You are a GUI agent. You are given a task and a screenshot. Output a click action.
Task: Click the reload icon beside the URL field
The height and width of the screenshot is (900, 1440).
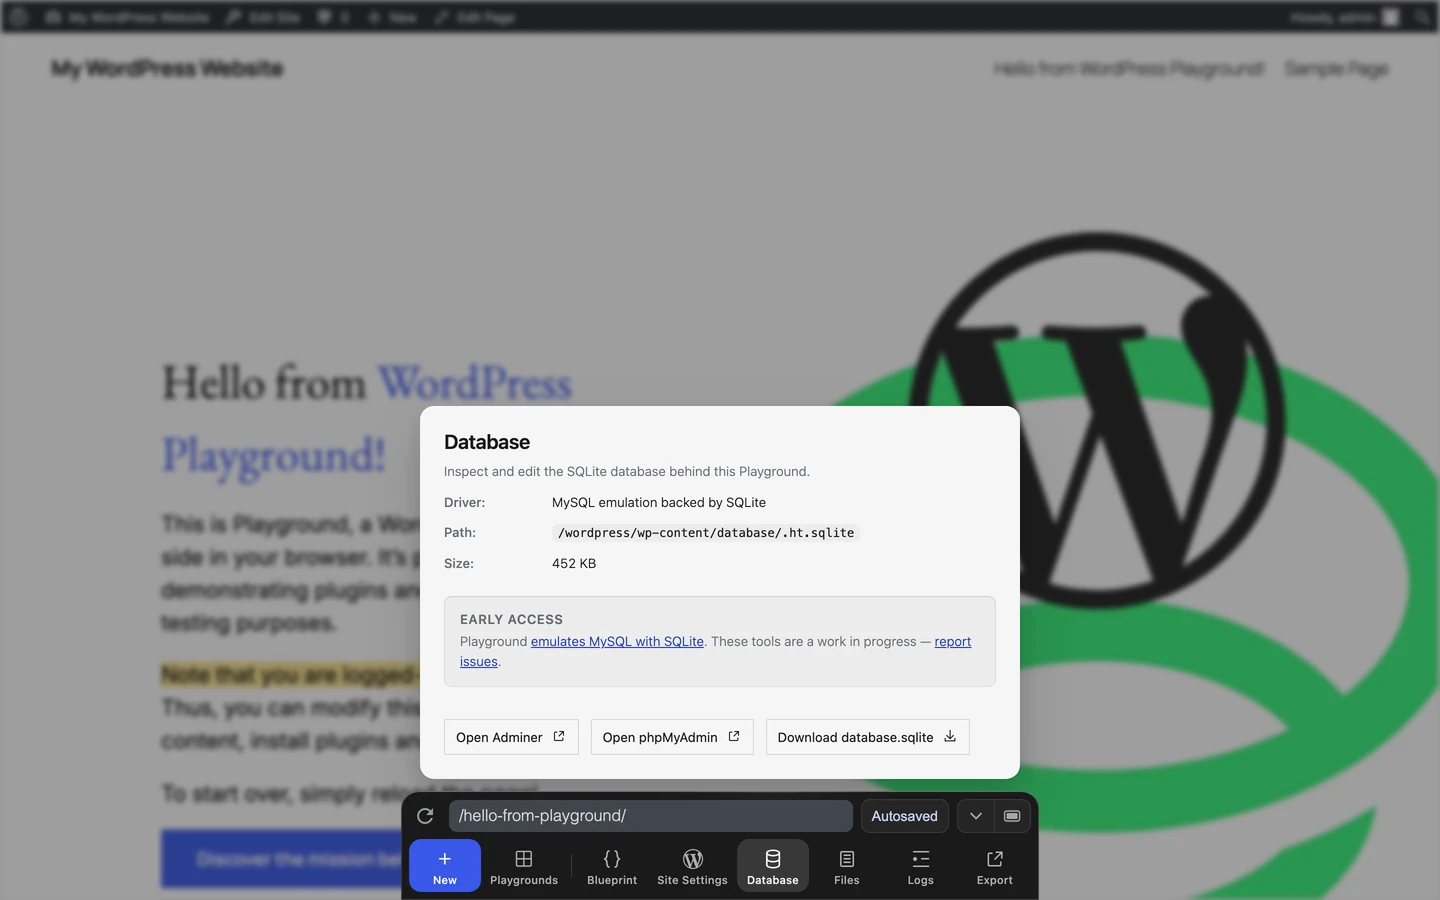425,816
